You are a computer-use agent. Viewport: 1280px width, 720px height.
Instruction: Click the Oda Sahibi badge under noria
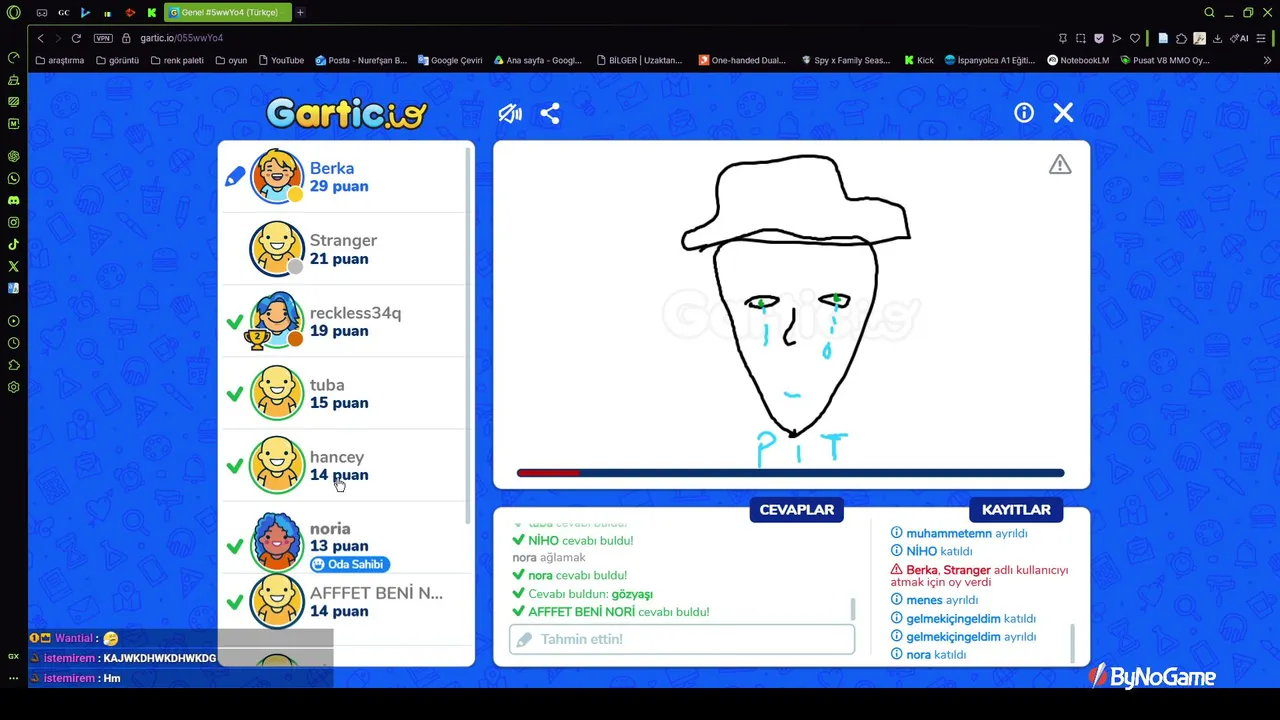coord(349,564)
